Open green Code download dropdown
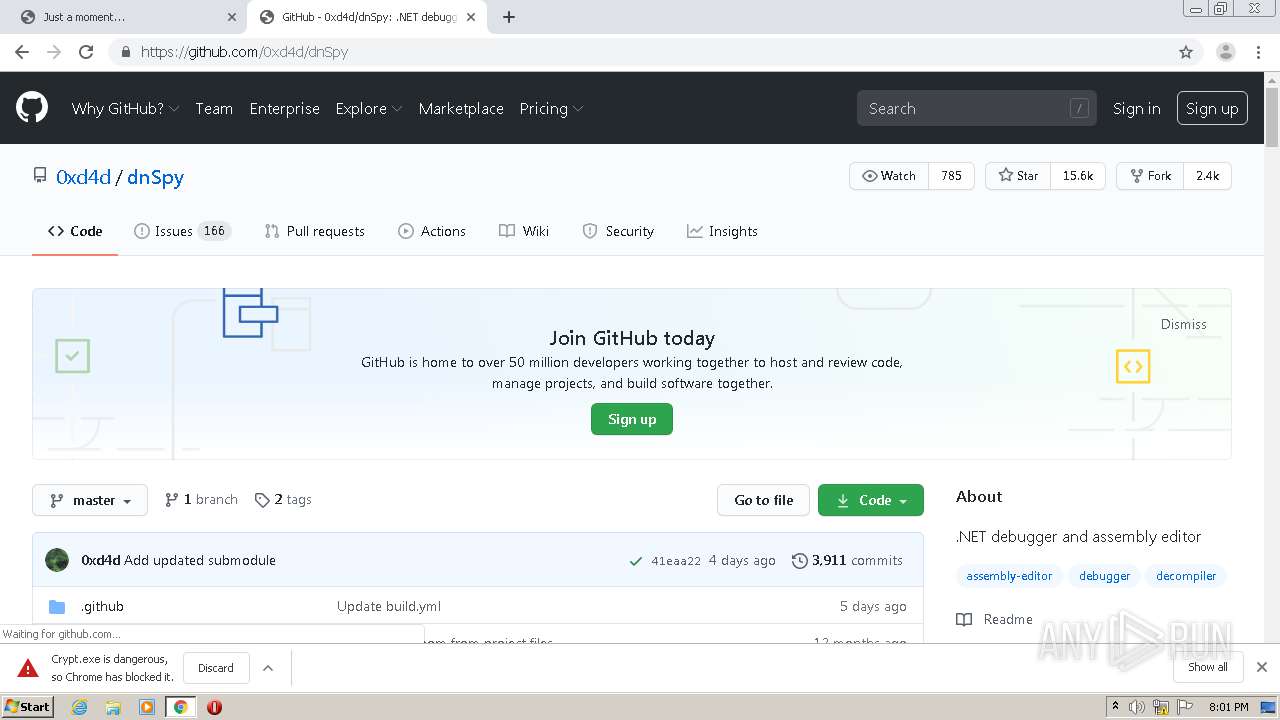Screen dimensions: 1280x720 click(871, 500)
